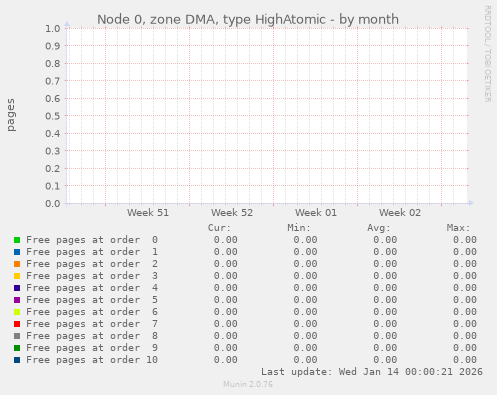Click the red order 7 legend swatch
Image resolution: width=497 pixels, height=395 pixels.
pyautogui.click(x=17, y=324)
